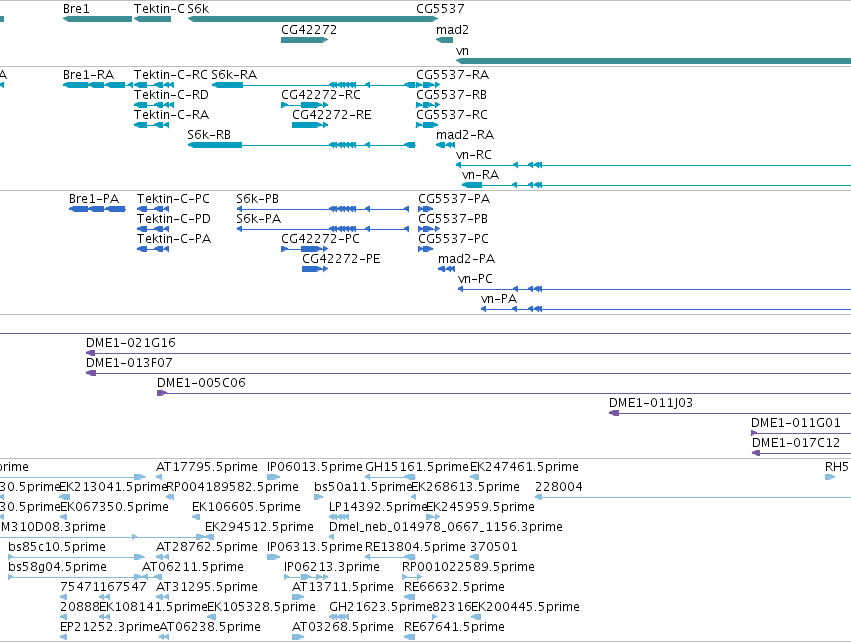Select protein vn-PA
This screenshot has height=642, width=851.
pos(666,309)
